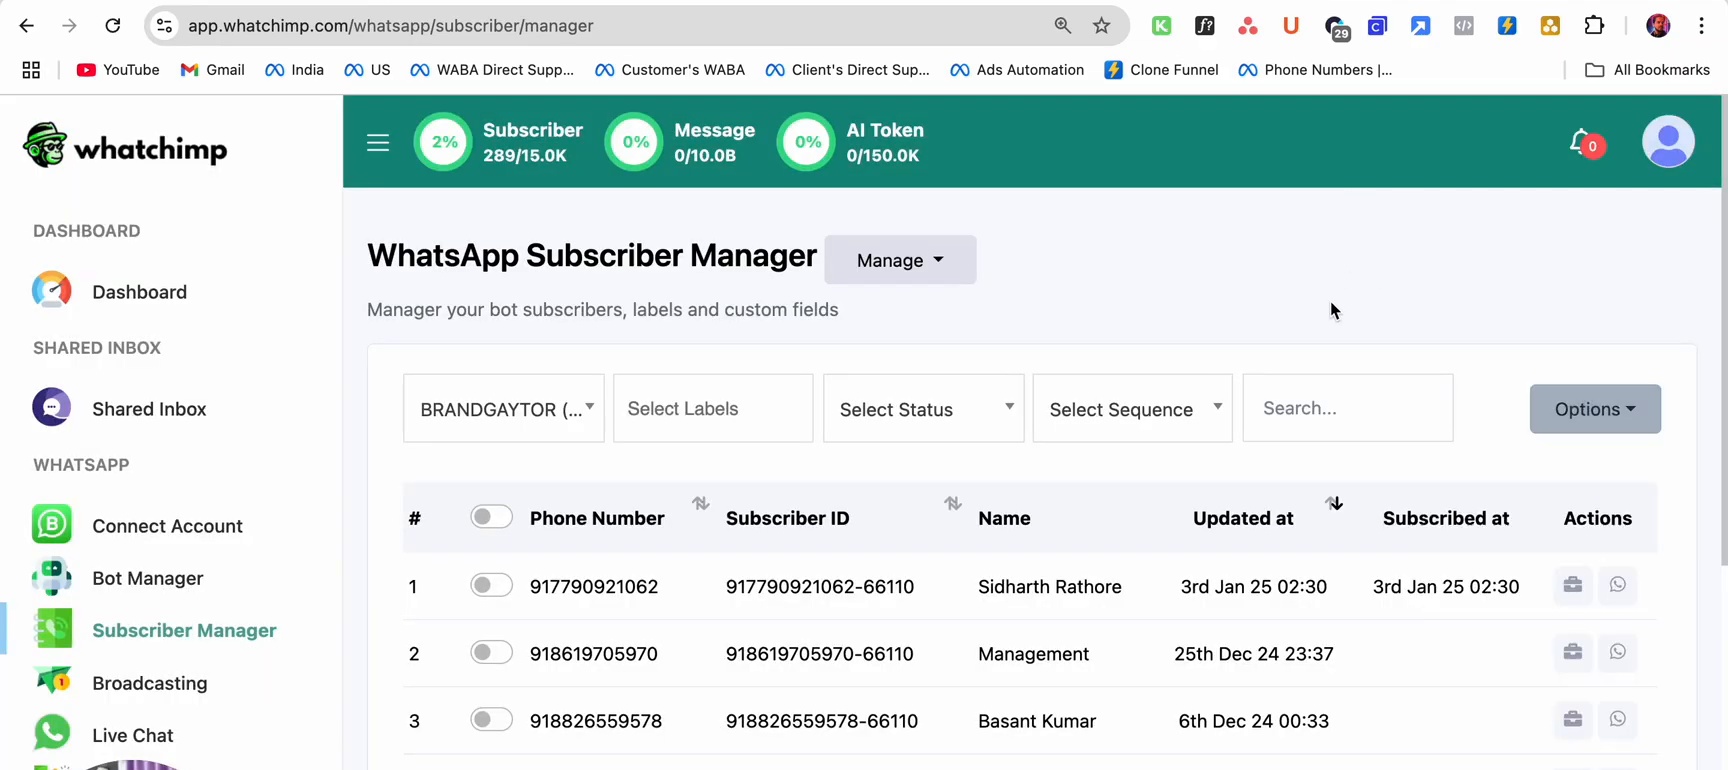
Task: Open the Manage dropdown
Action: (900, 260)
